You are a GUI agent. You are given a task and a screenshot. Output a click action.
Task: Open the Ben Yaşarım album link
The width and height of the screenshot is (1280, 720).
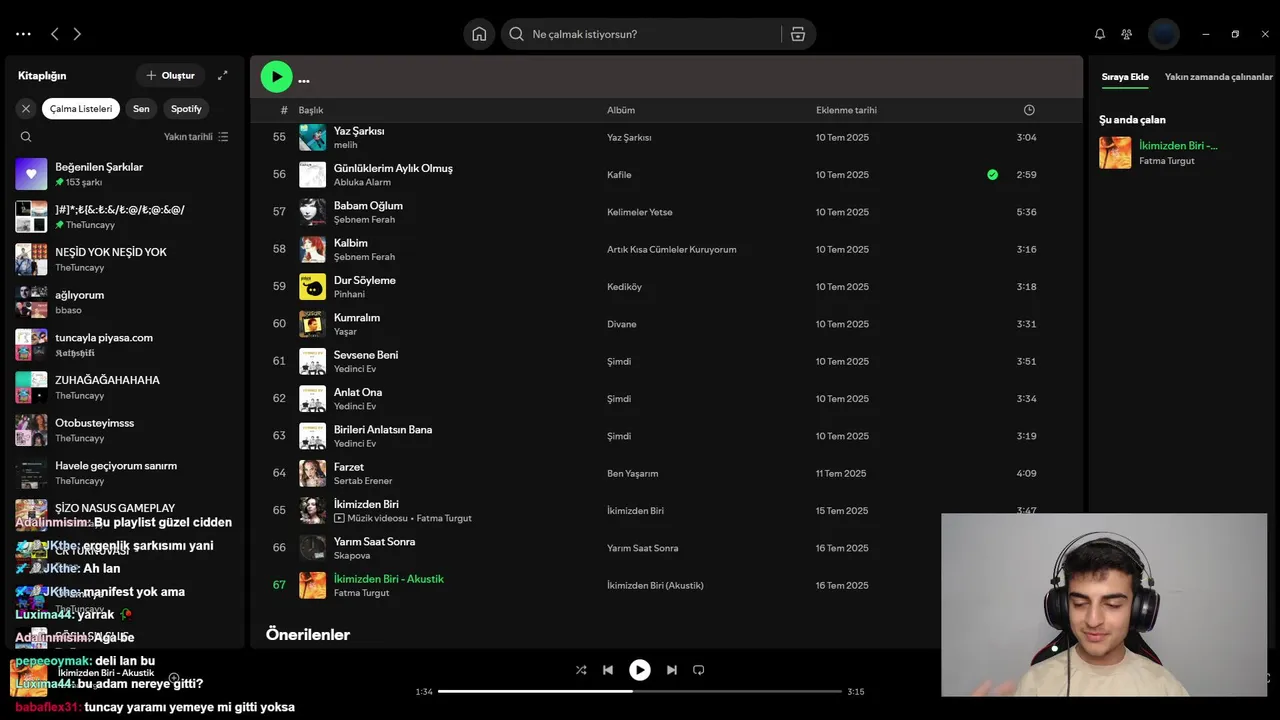[632, 473]
